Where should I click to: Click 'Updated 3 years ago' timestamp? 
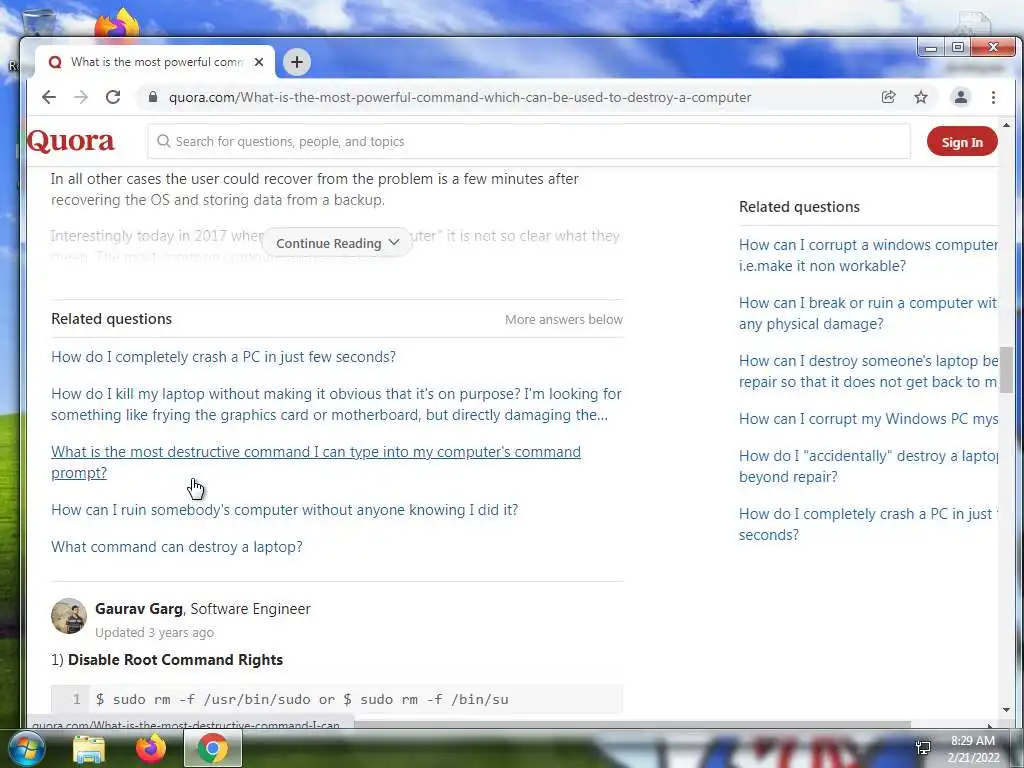pos(154,632)
